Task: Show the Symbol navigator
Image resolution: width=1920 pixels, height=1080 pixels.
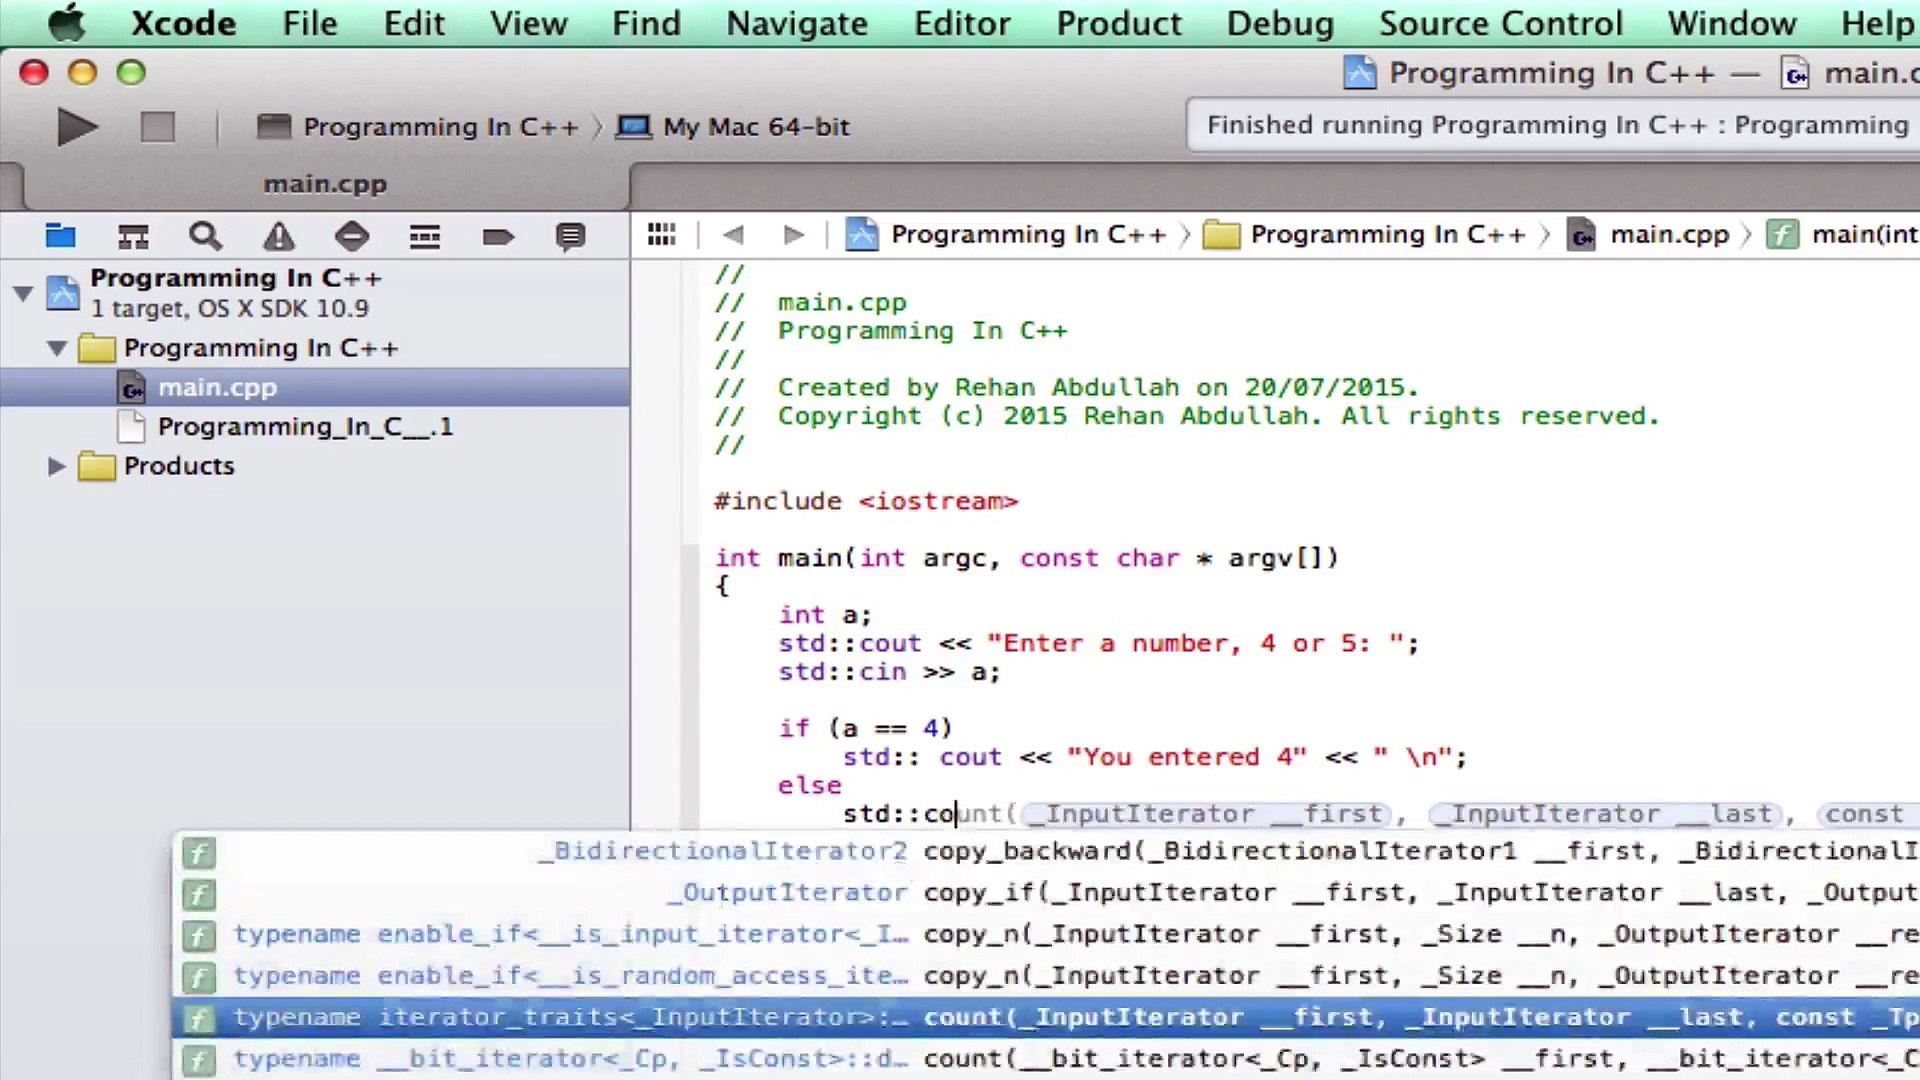Action: (133, 236)
